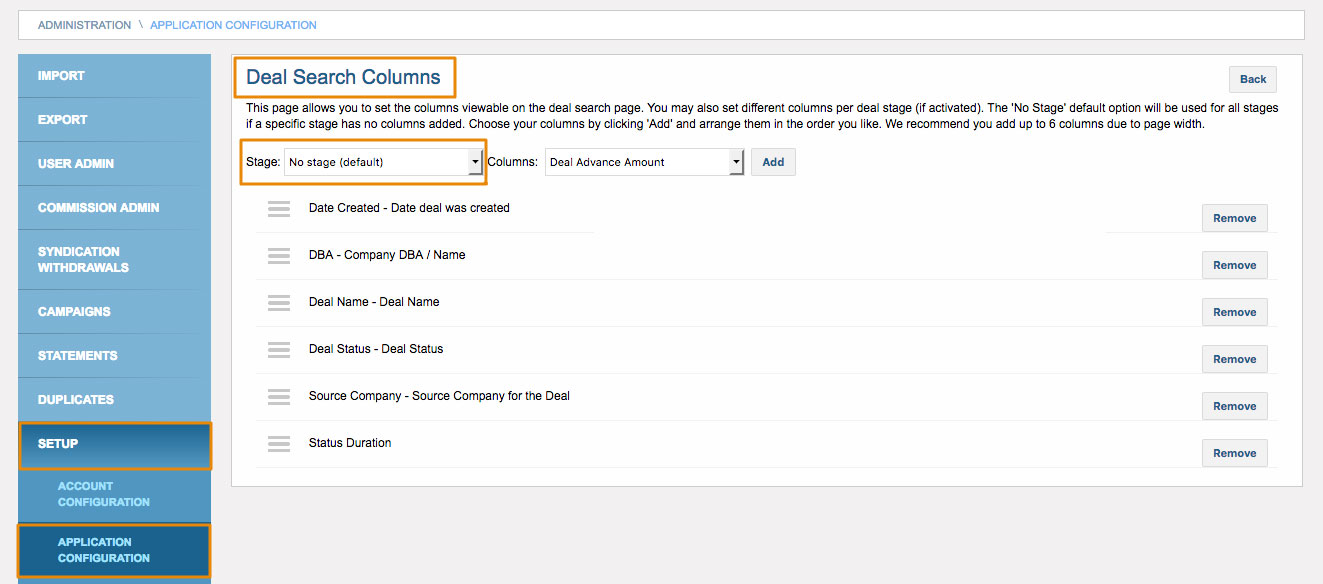
Task: Open the Import sidebar section
Action: click(115, 76)
